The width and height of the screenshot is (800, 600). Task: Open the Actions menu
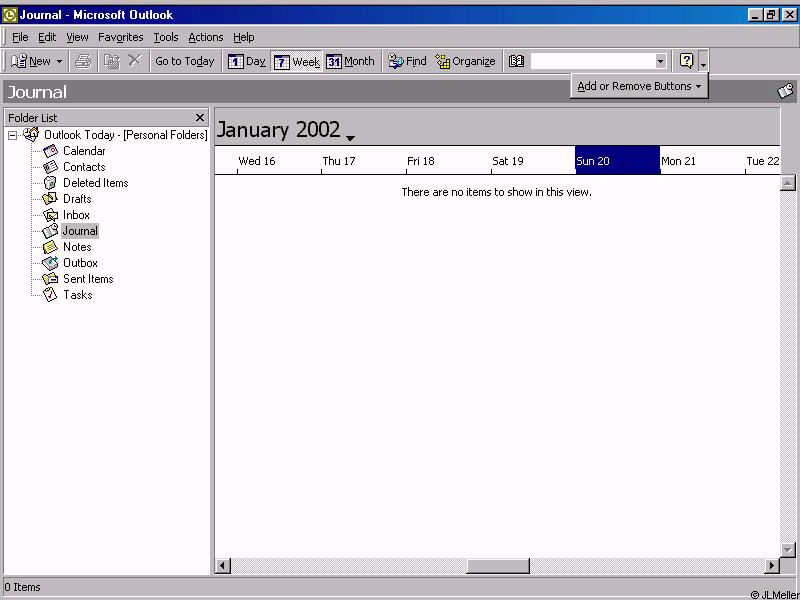pos(206,37)
